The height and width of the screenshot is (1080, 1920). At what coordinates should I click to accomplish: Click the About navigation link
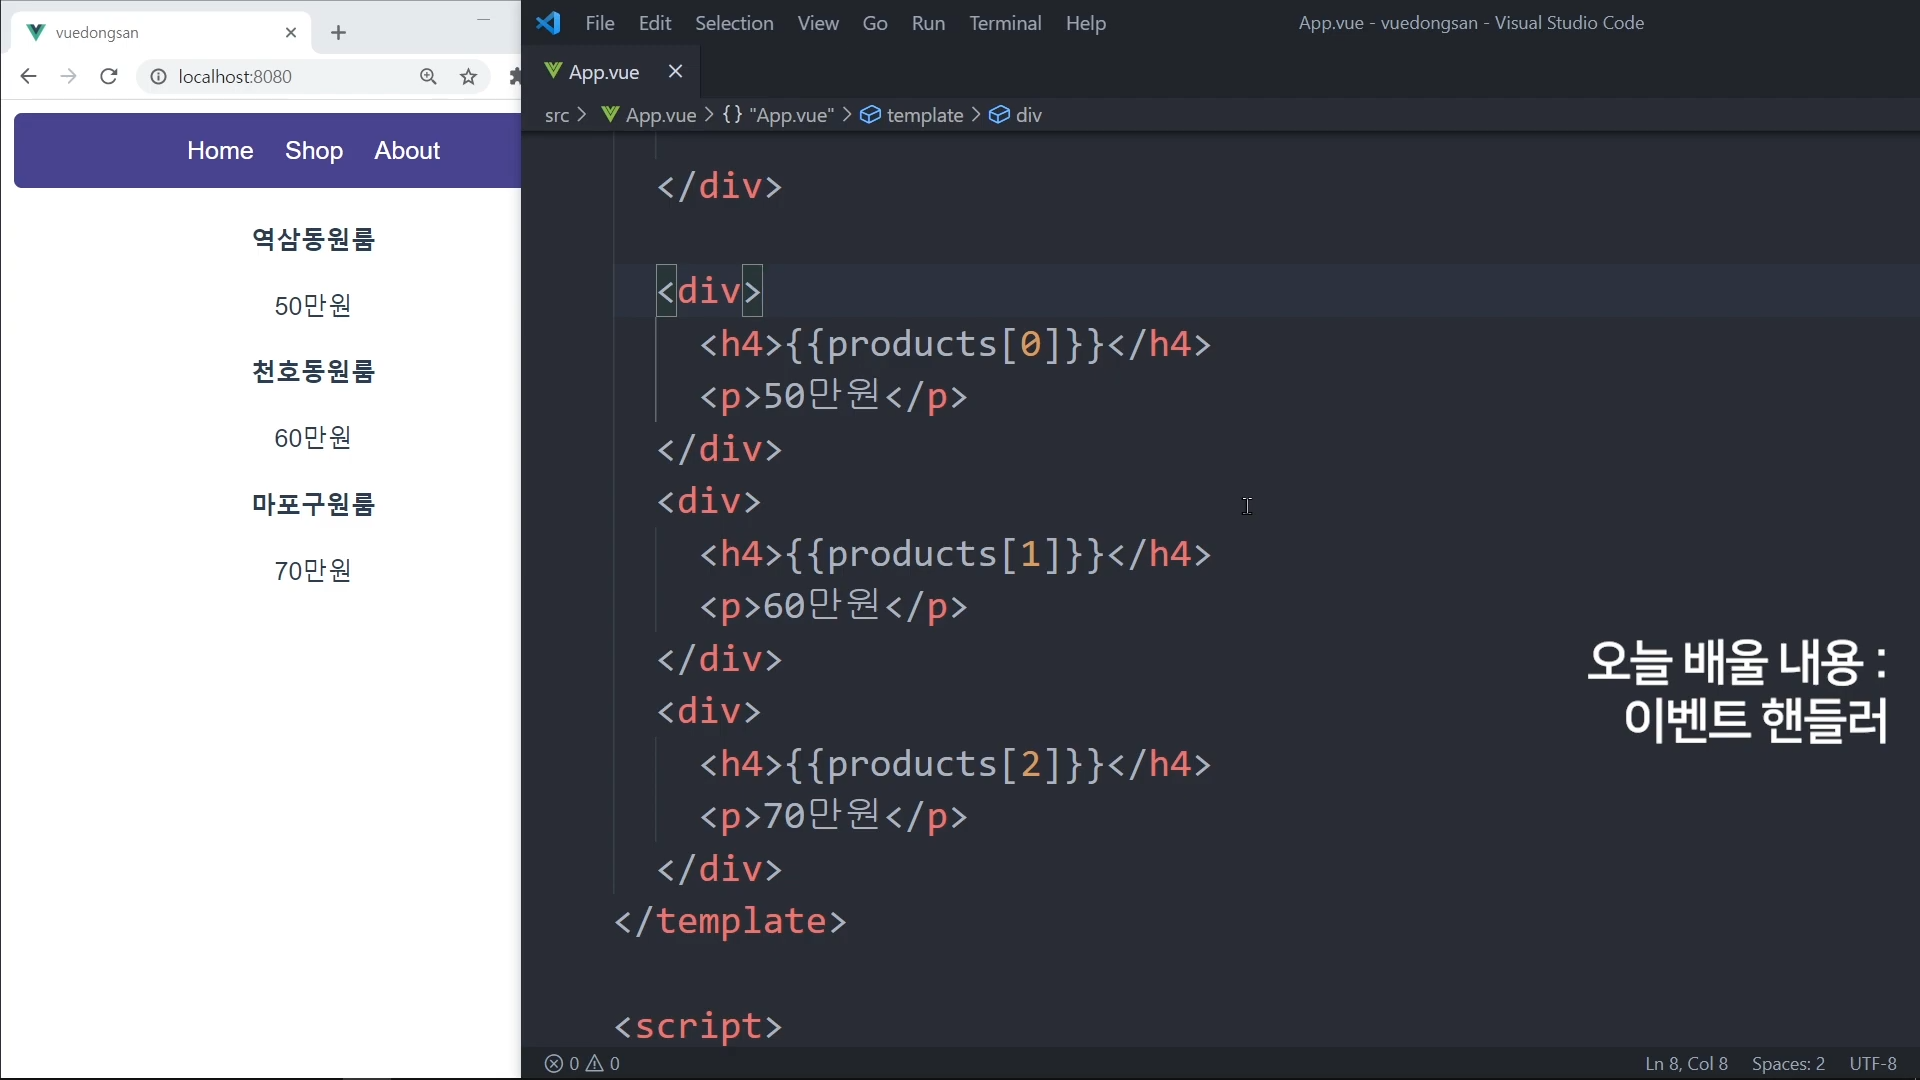(407, 151)
